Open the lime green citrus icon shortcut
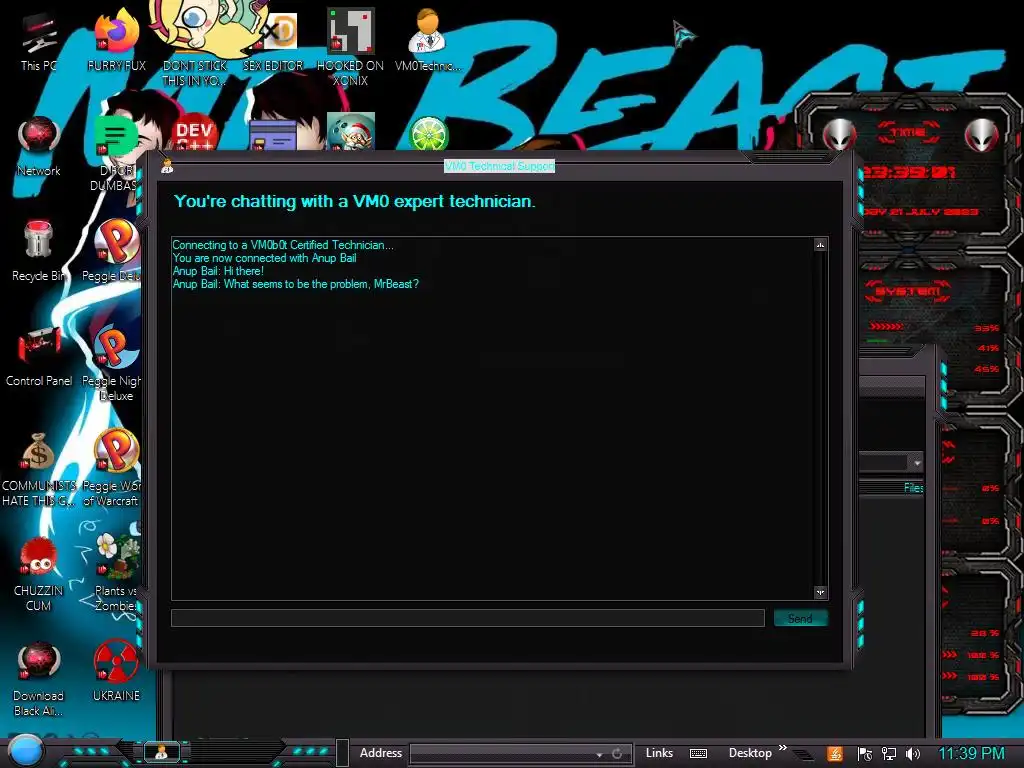The image size is (1024, 768). [428, 133]
